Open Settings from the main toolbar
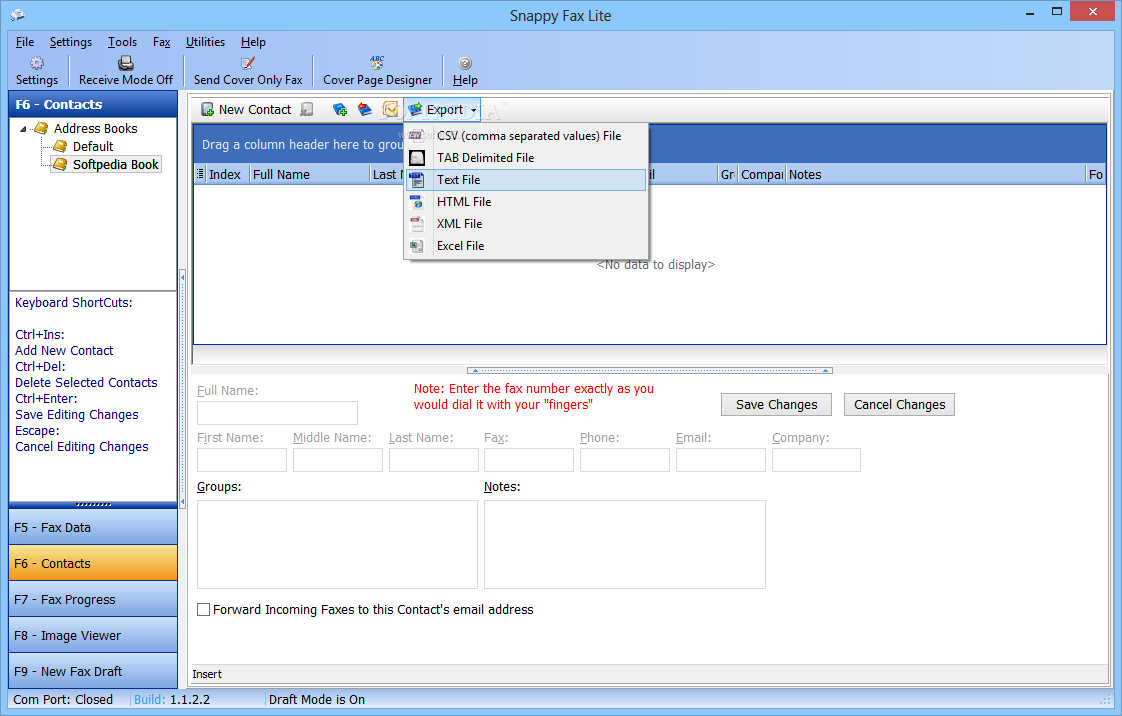1122x716 pixels. tap(36, 72)
